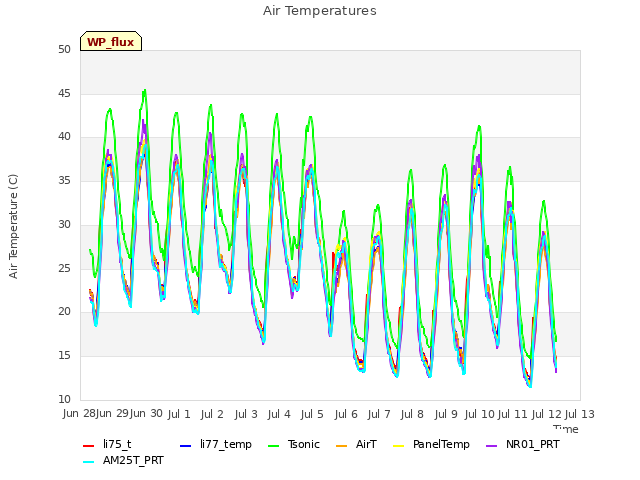Toggle the NR01_PRT legend entry
Image resolution: width=640 pixels, height=480 pixels.
click(x=523, y=444)
